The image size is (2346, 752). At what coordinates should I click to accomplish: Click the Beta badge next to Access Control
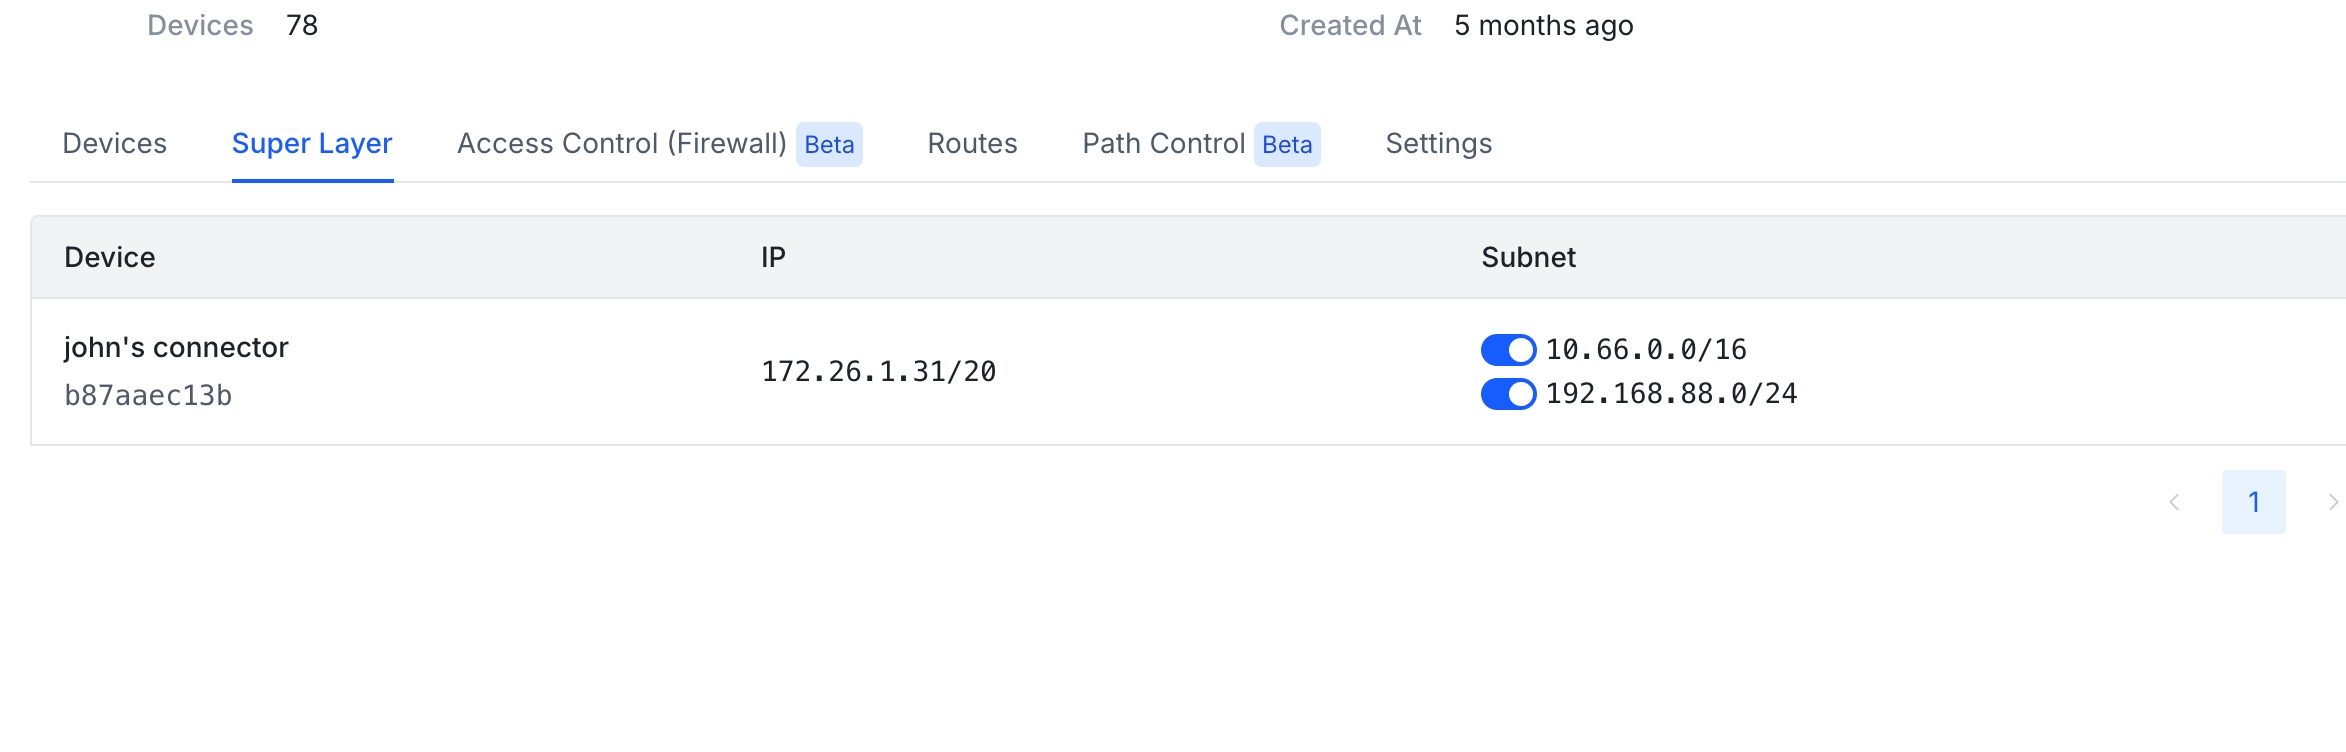[x=829, y=145]
